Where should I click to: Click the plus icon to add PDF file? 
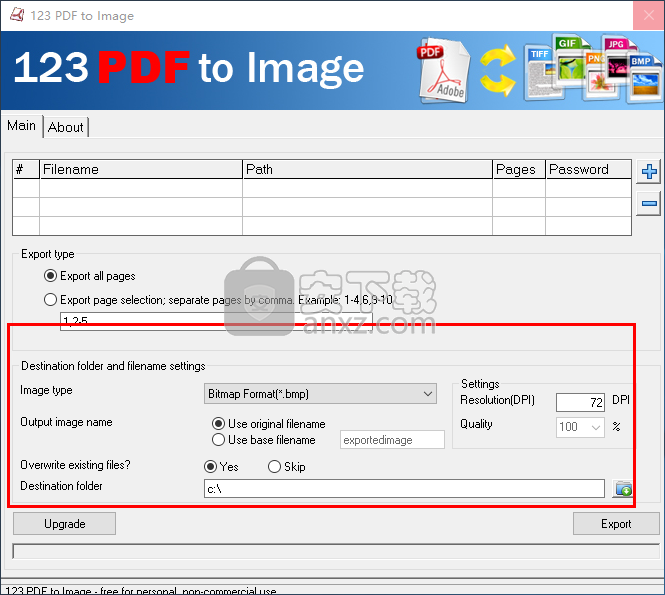click(x=648, y=172)
